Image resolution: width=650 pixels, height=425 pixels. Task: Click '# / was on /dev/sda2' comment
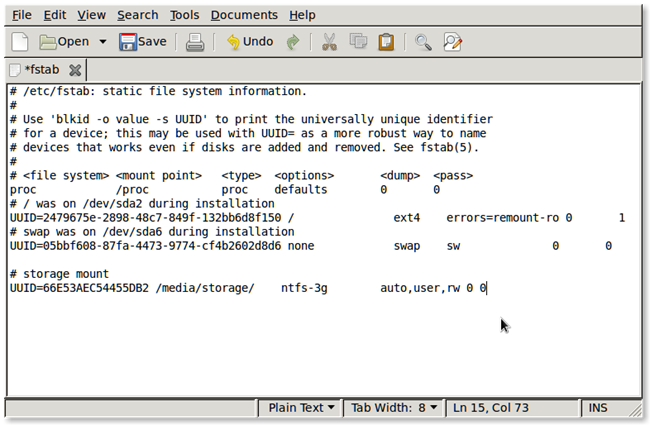pyautogui.click(x=76, y=204)
